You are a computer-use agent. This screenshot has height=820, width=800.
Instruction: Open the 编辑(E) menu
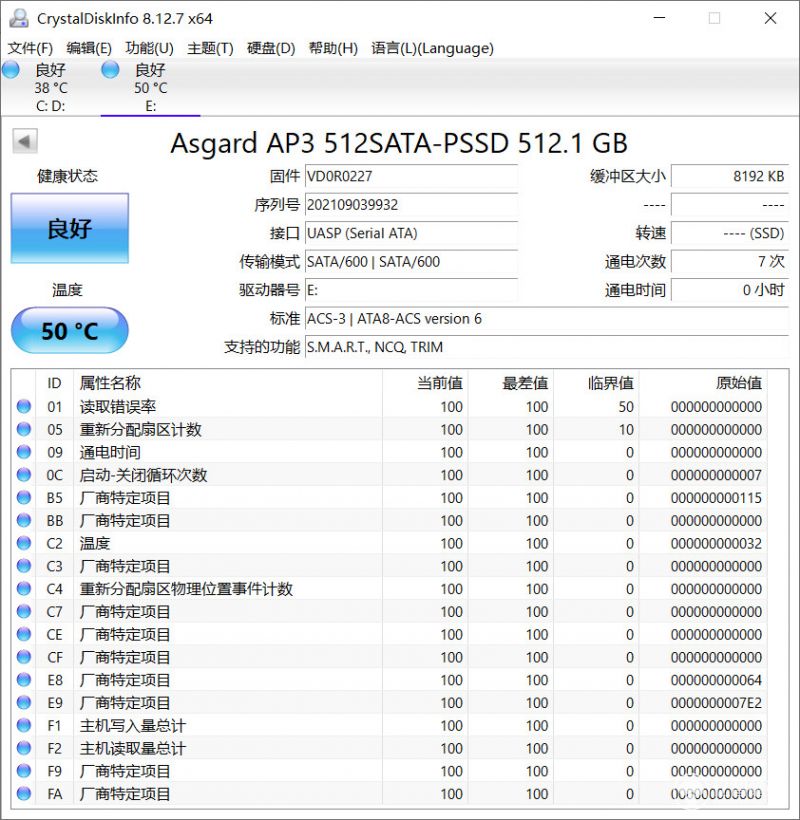89,48
